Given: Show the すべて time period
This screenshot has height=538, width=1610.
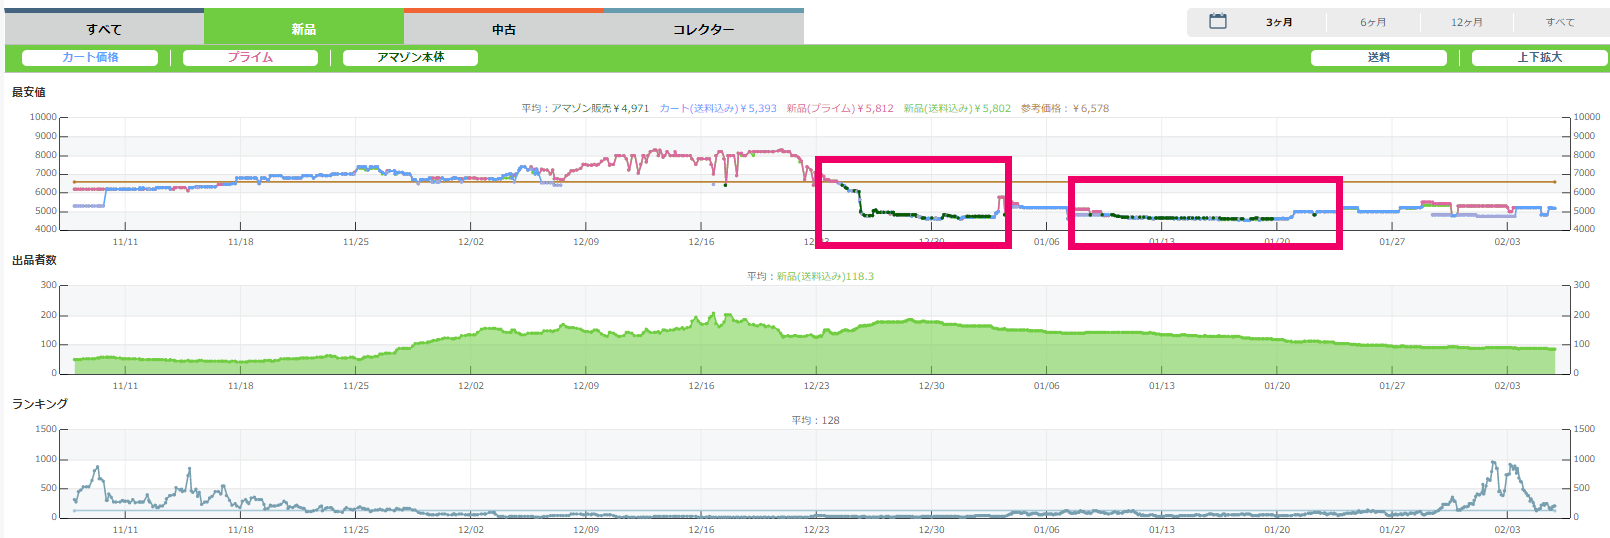Looking at the screenshot, I should coord(1559,22).
